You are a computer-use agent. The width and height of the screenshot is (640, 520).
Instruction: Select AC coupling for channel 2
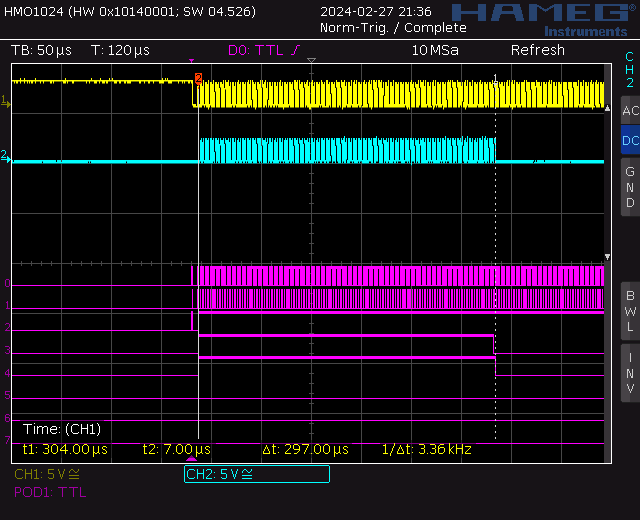[630, 110]
